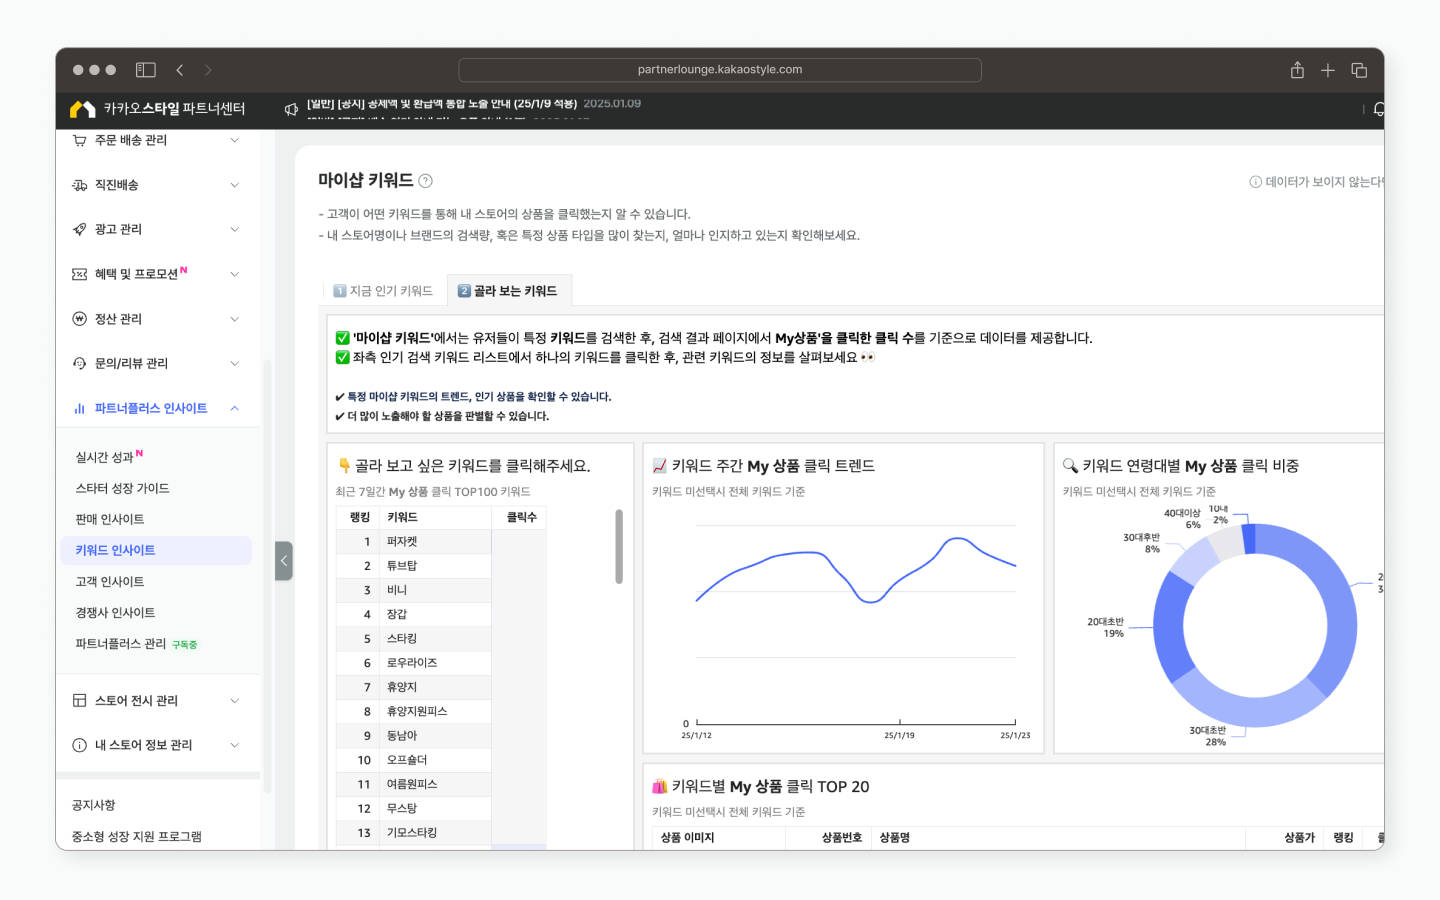The width and height of the screenshot is (1440, 900).
Task: Click the partnerlounge.kakaostyle.com address bar
Action: (720, 70)
